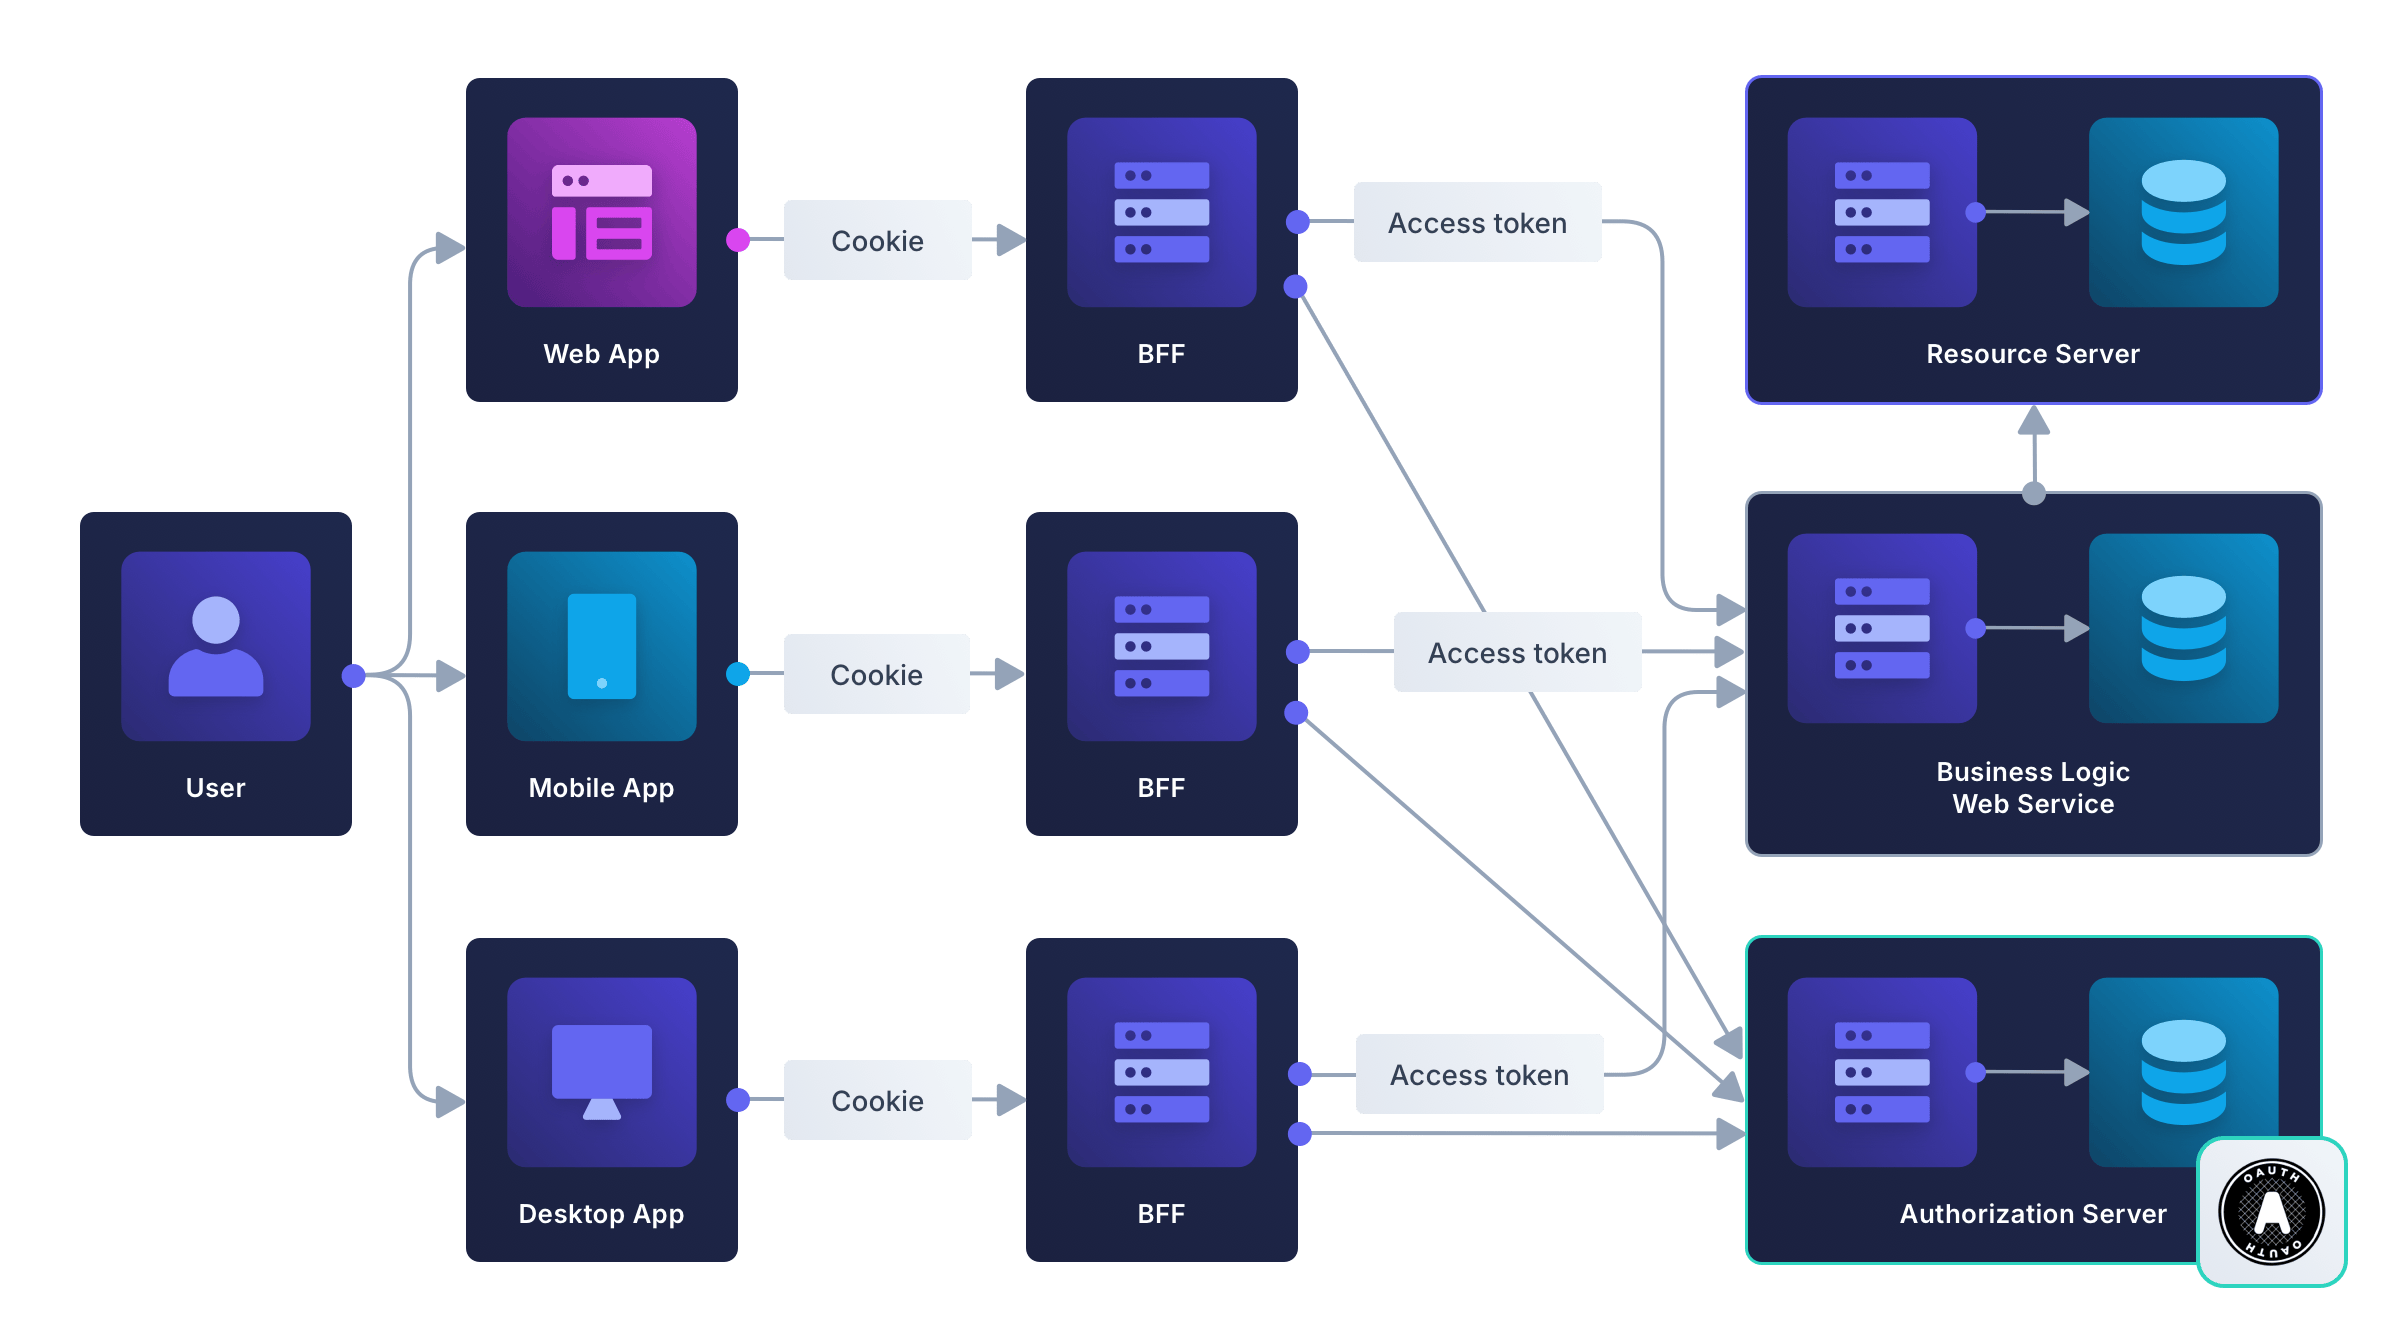Image resolution: width=2400 pixels, height=1344 pixels.
Task: Click the Resource Server's server icon
Action: 1882,212
